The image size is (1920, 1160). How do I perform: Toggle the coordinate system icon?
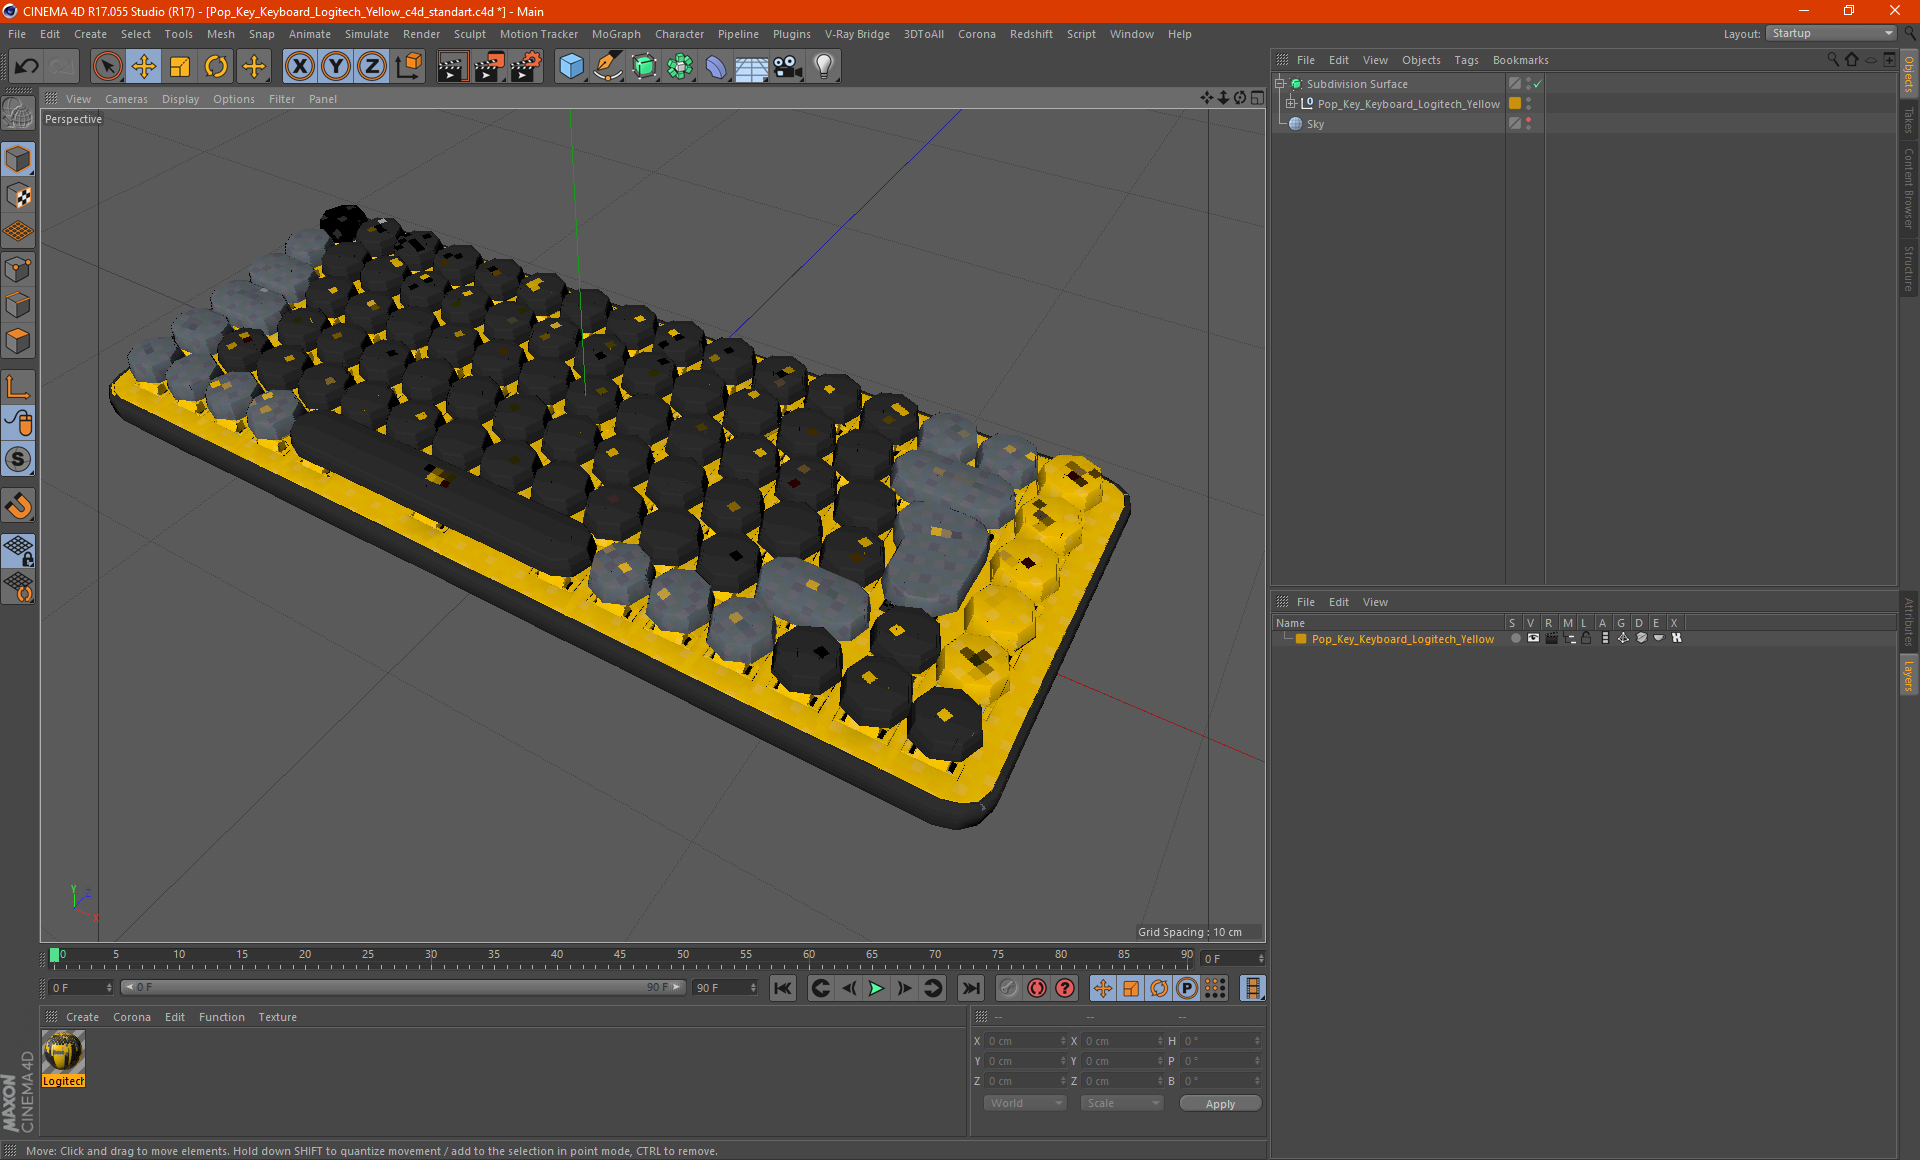[x=409, y=67]
